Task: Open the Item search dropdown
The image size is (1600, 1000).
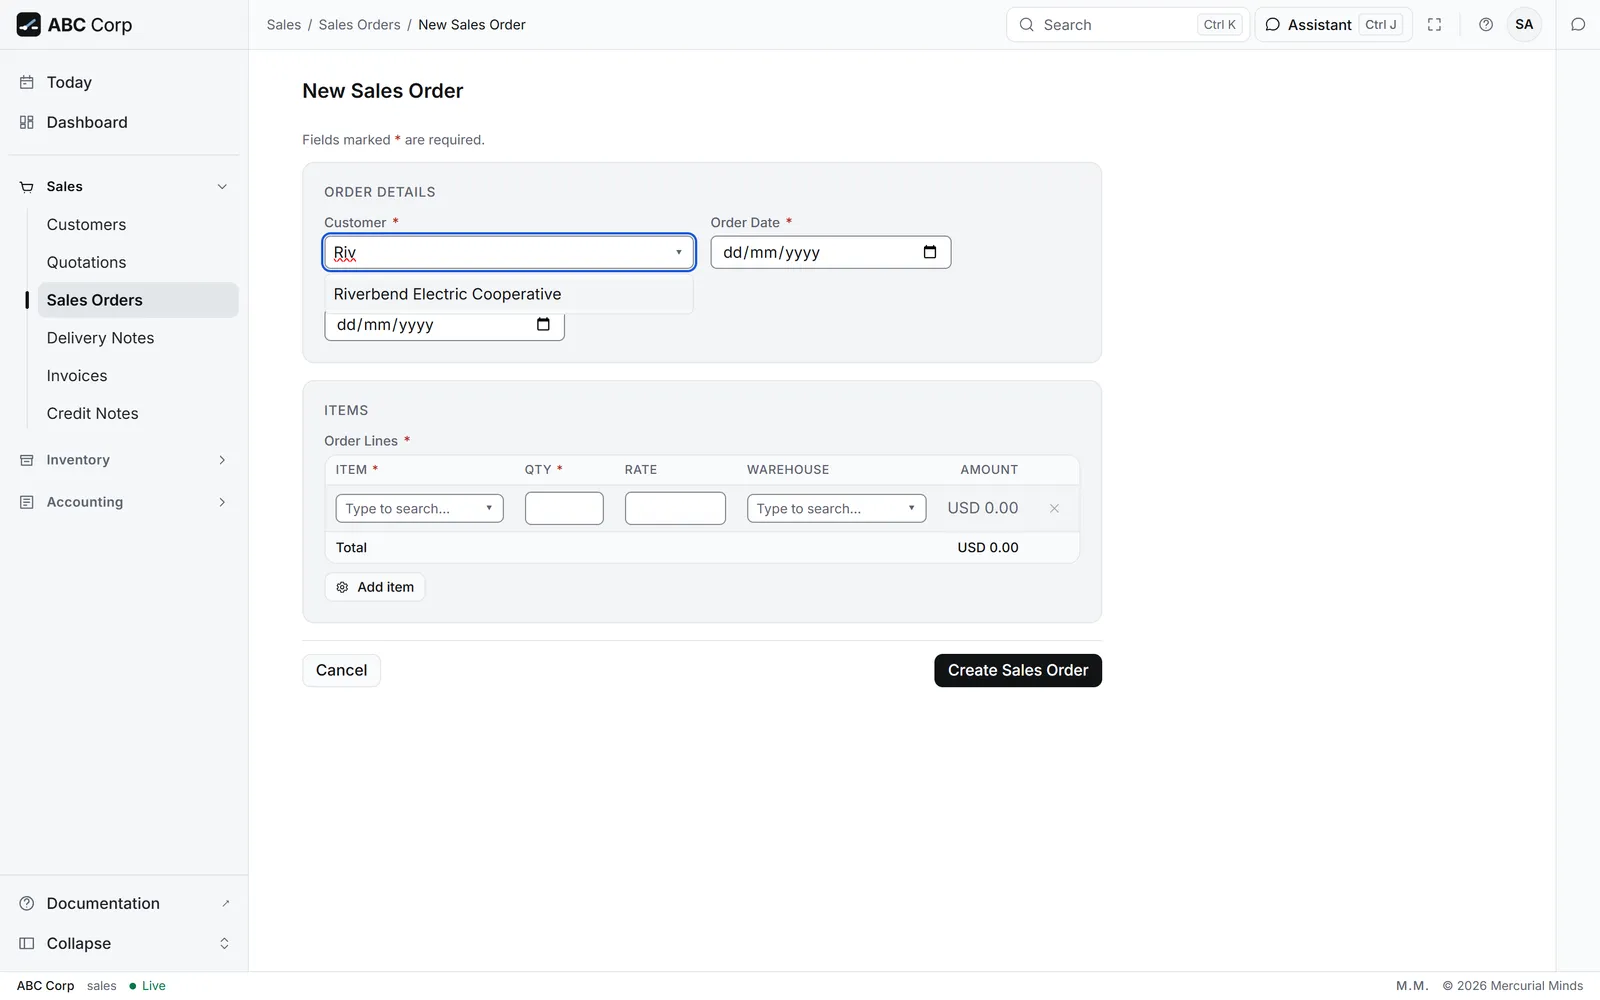Action: (x=420, y=508)
